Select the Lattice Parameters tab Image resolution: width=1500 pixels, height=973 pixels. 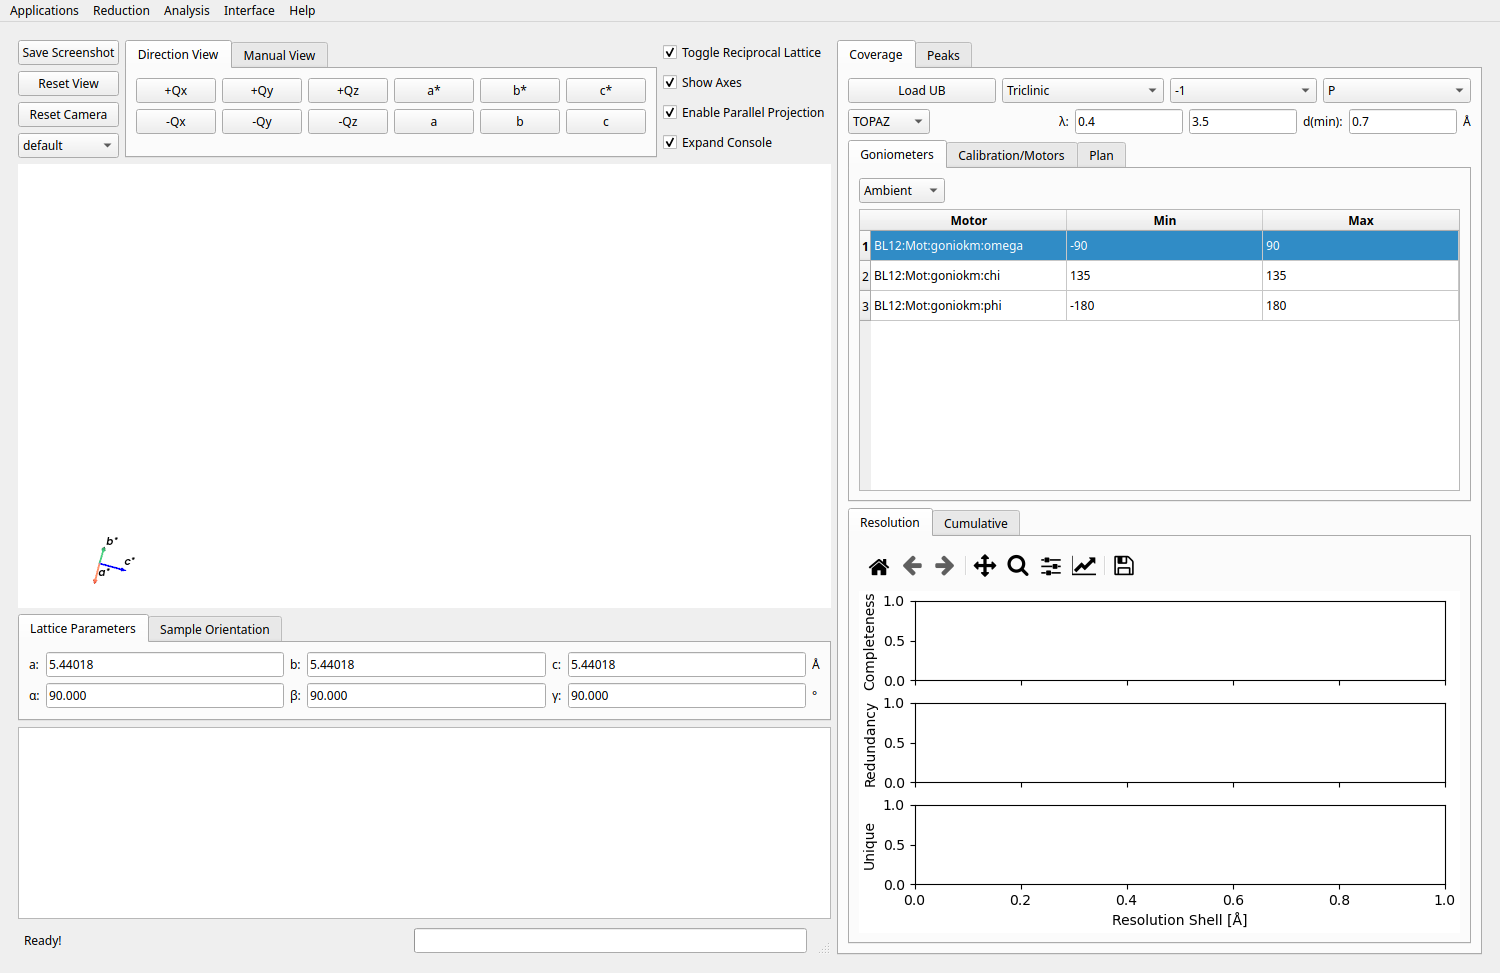pos(83,628)
